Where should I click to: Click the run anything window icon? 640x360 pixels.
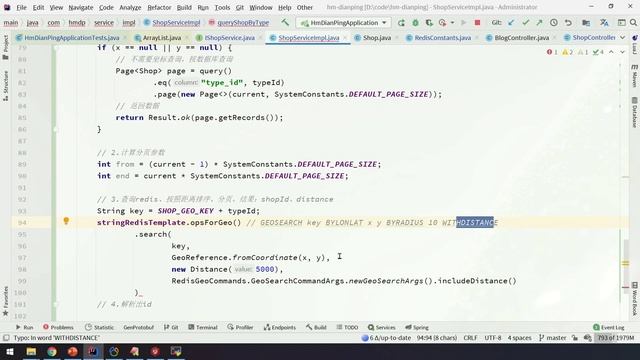(x=621, y=23)
